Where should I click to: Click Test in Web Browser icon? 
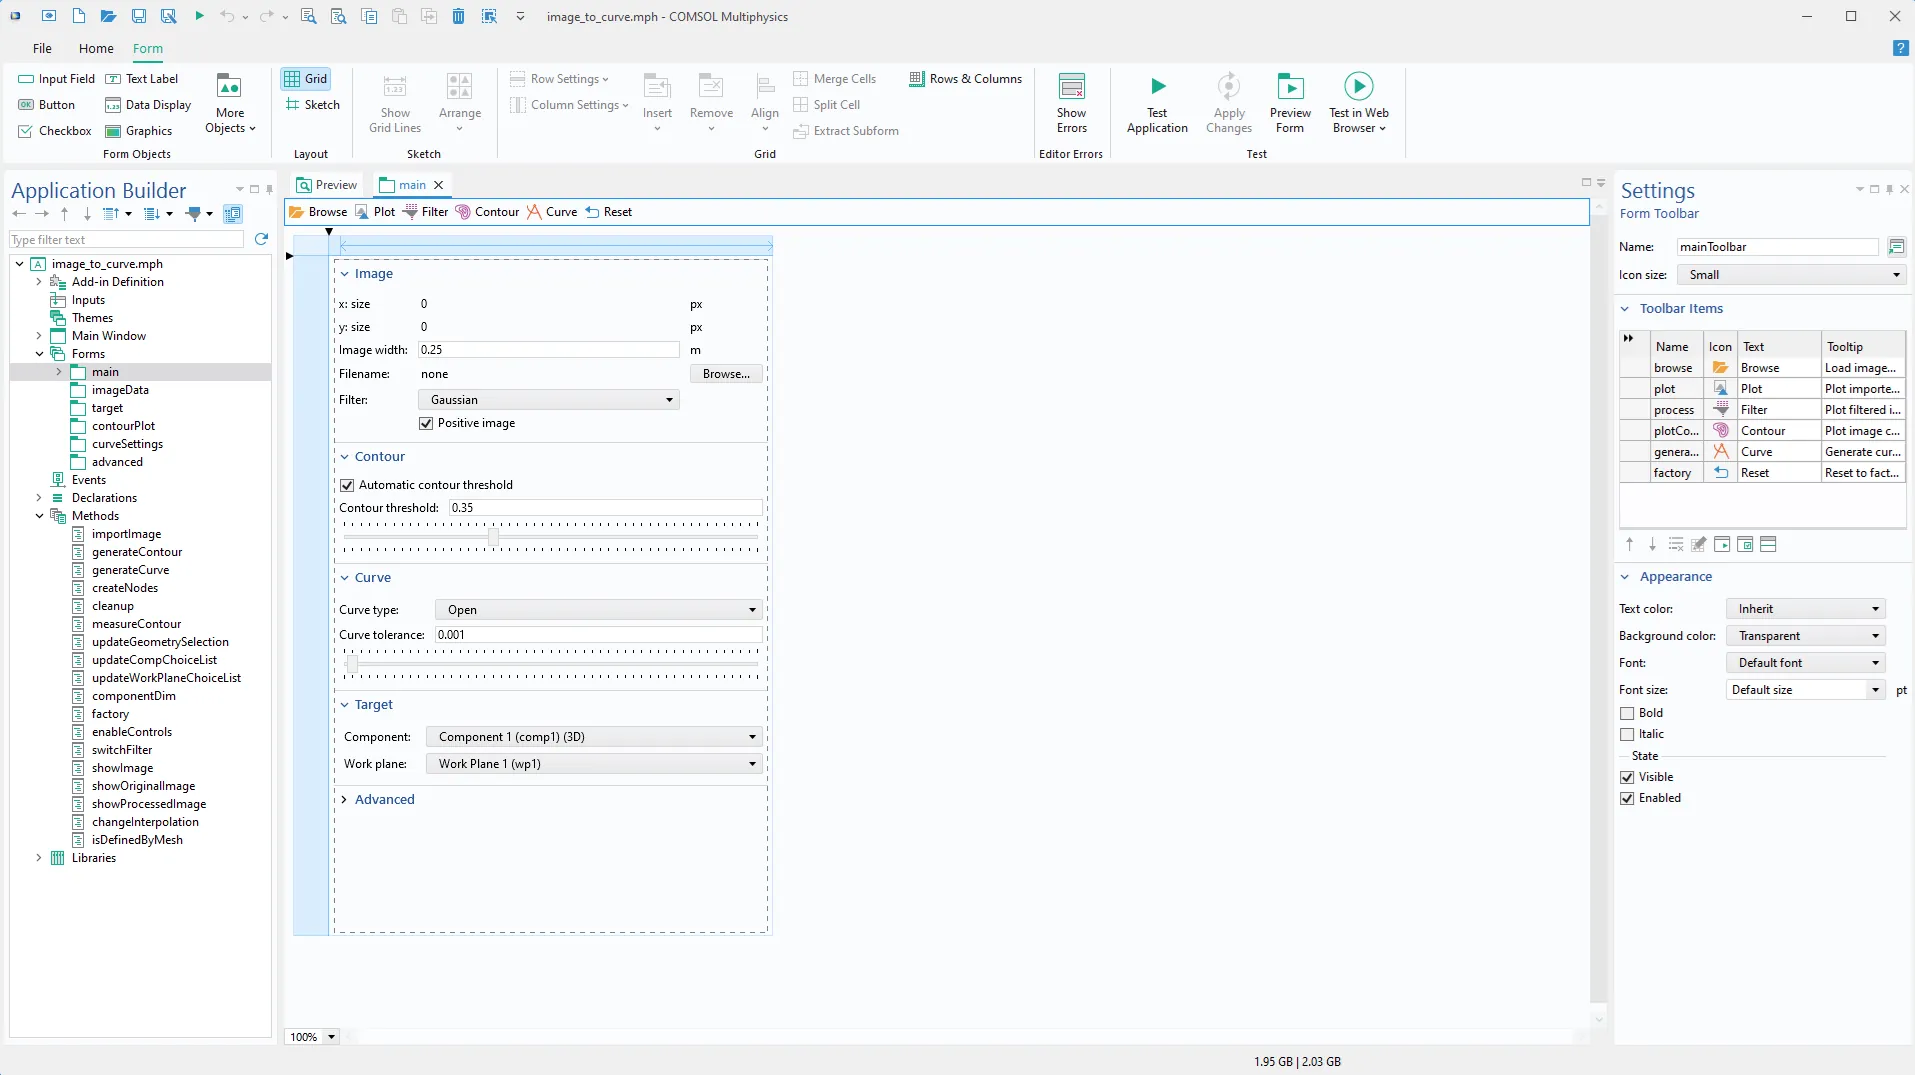coord(1358,87)
